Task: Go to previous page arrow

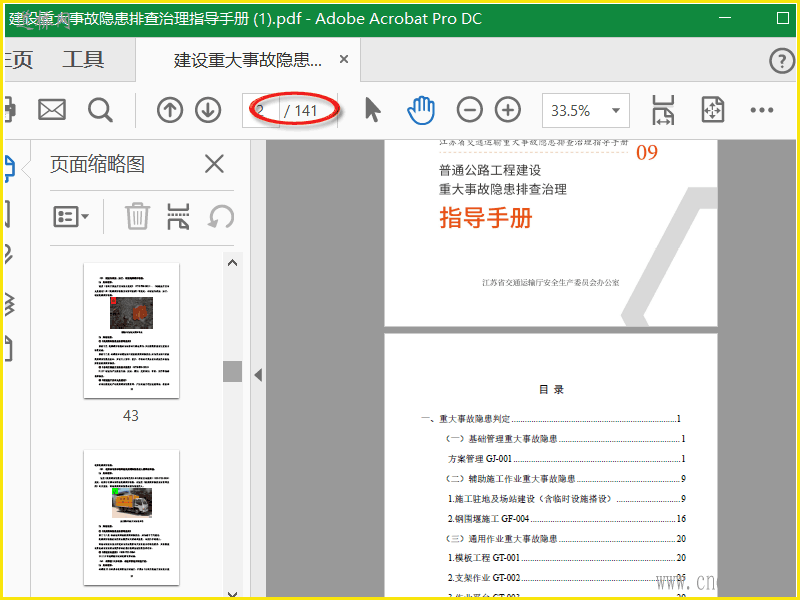Action: pyautogui.click(x=170, y=110)
